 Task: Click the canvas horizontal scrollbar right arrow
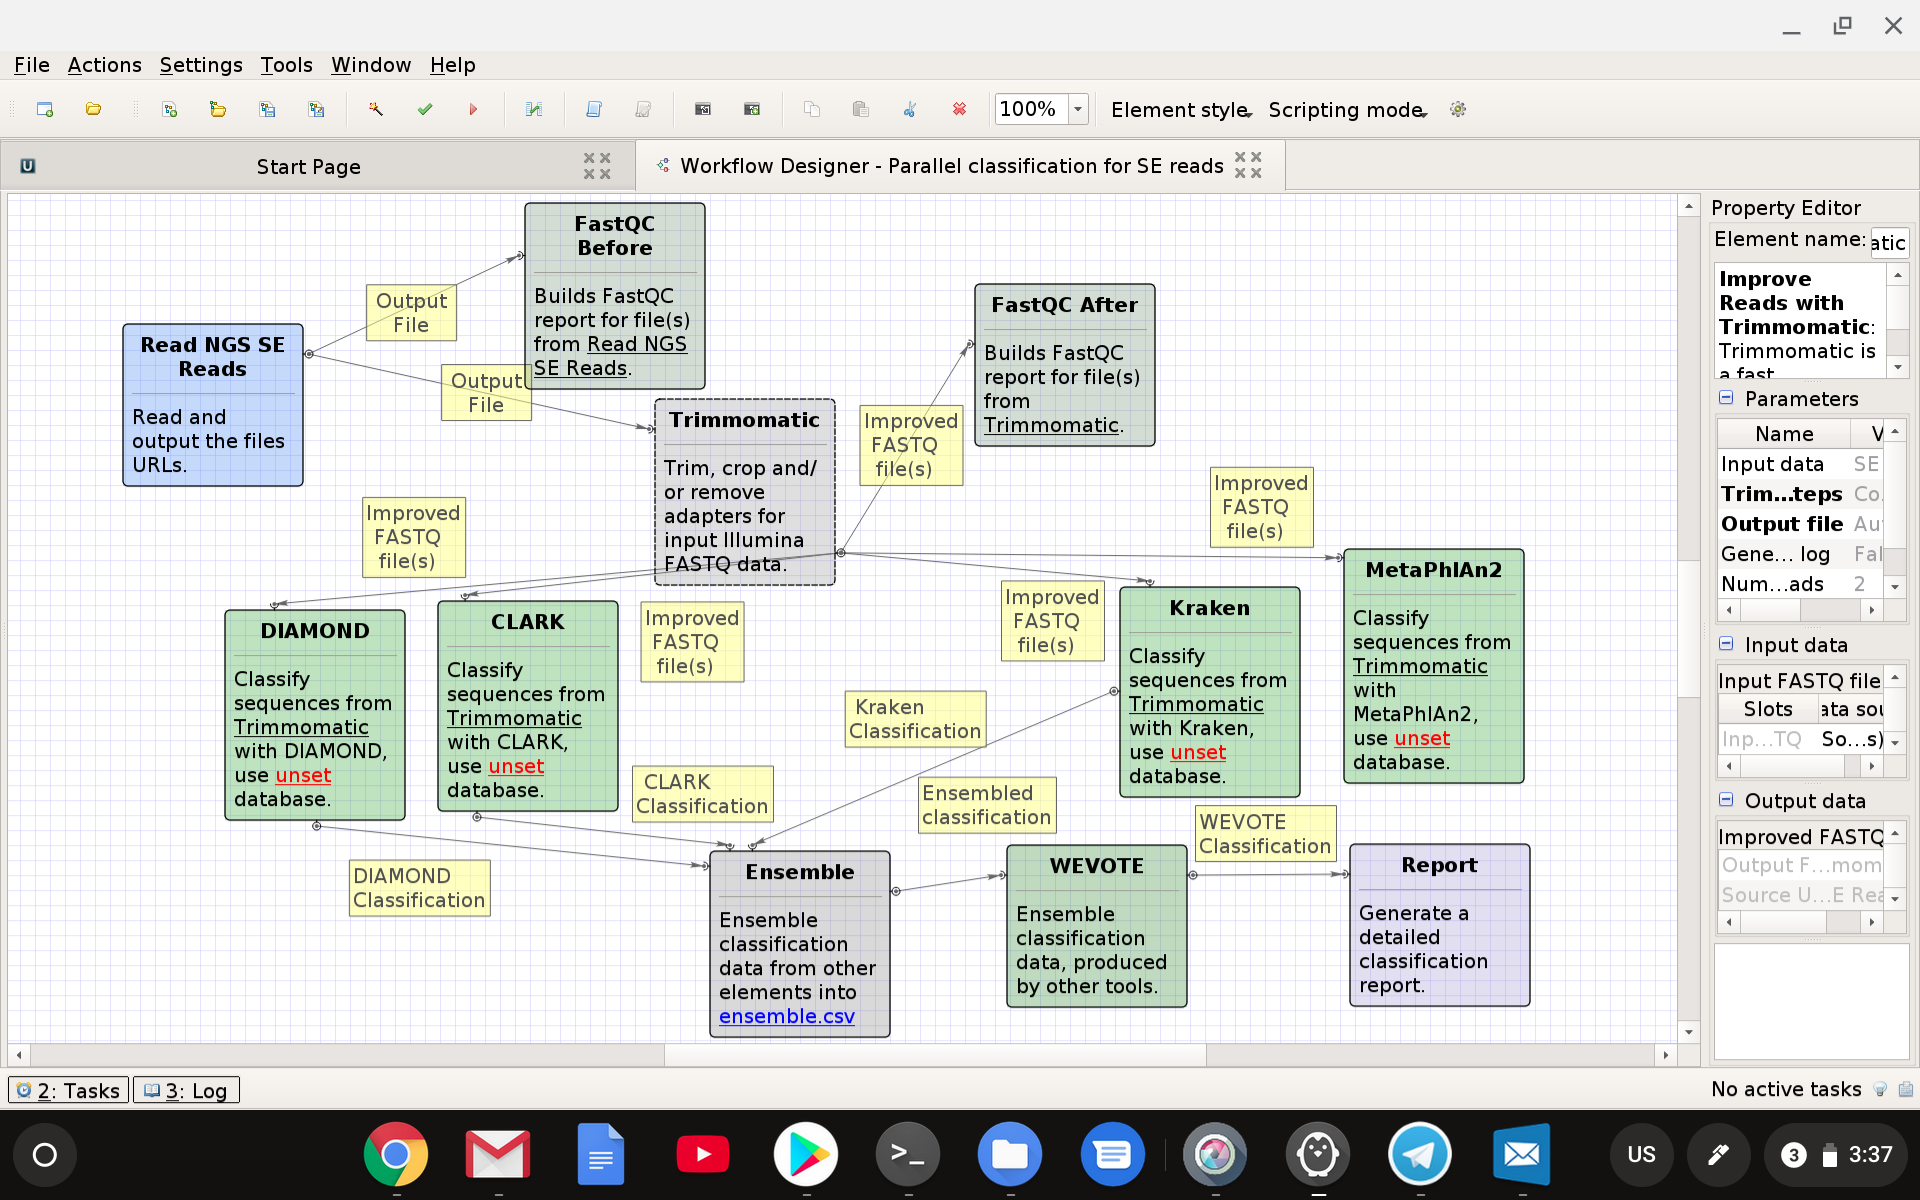click(x=1665, y=1055)
